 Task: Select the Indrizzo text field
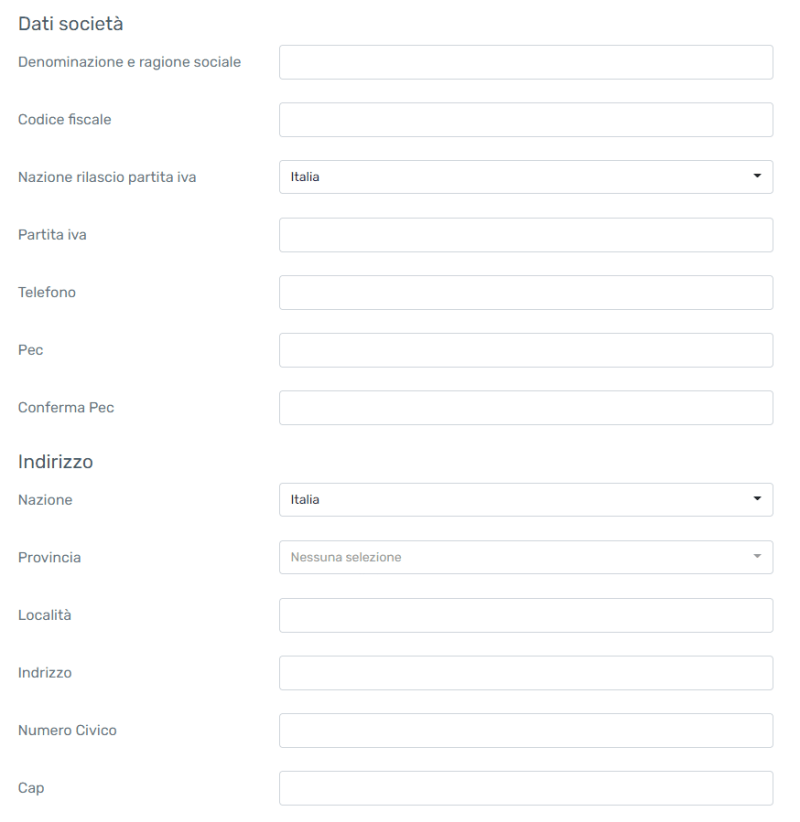tap(526, 673)
